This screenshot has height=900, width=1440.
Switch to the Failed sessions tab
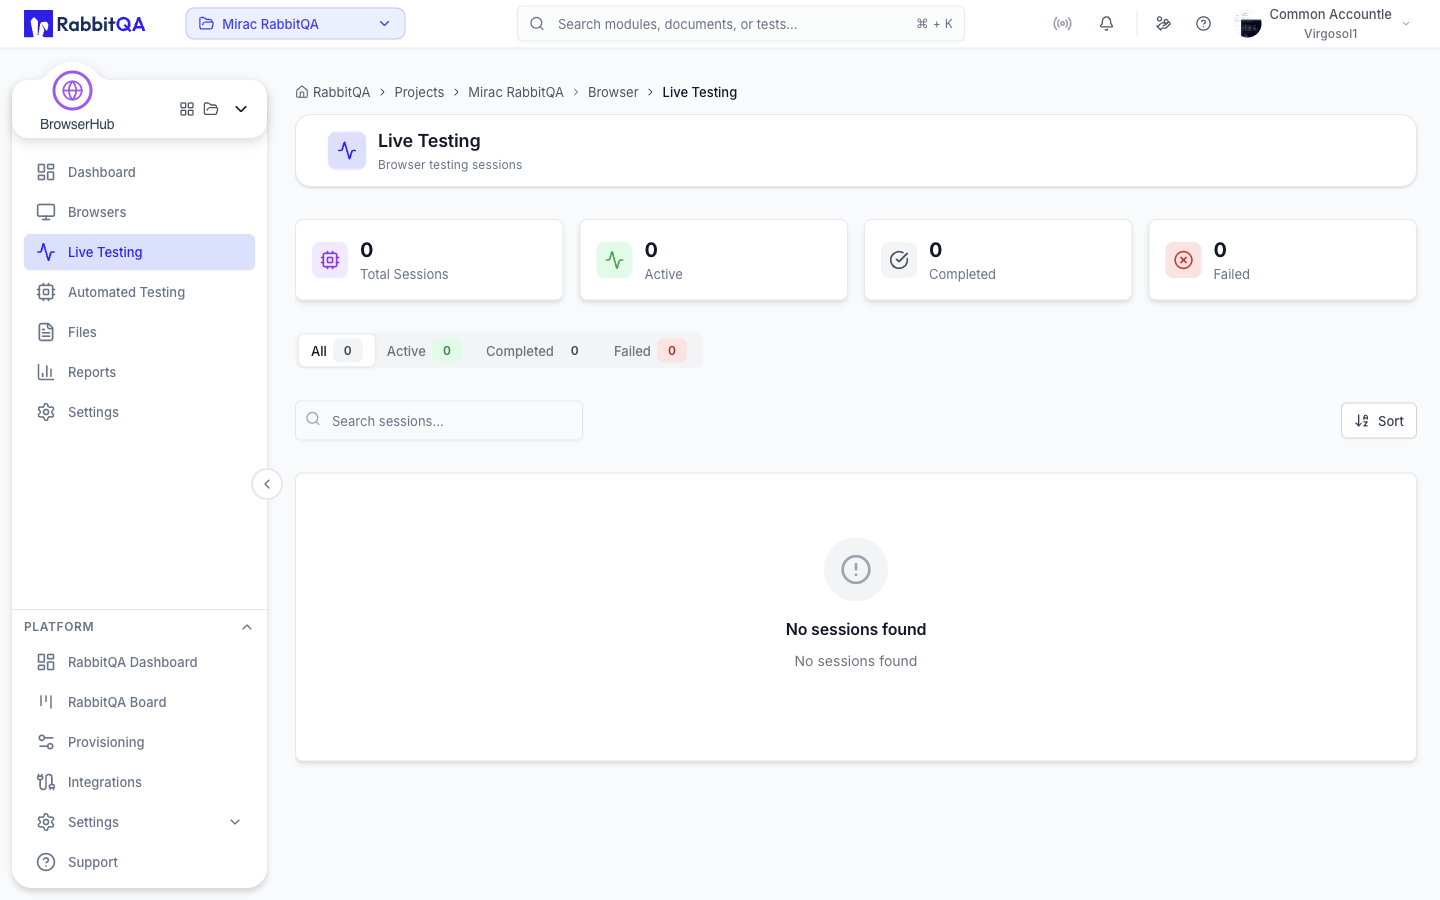650,351
